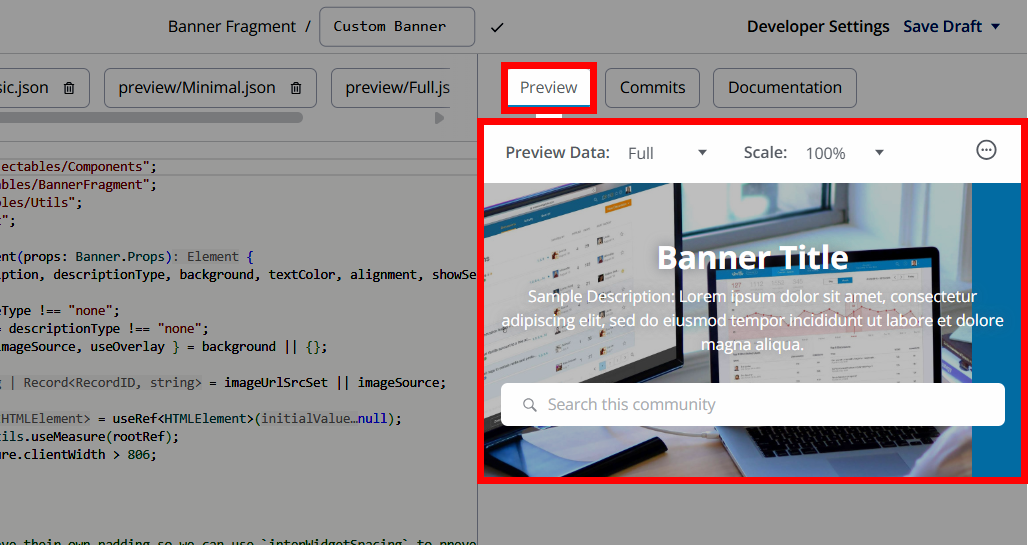Click the imageUrlSrcSet || imageSource code line
This screenshot has width=1028, height=545.
tap(223, 382)
